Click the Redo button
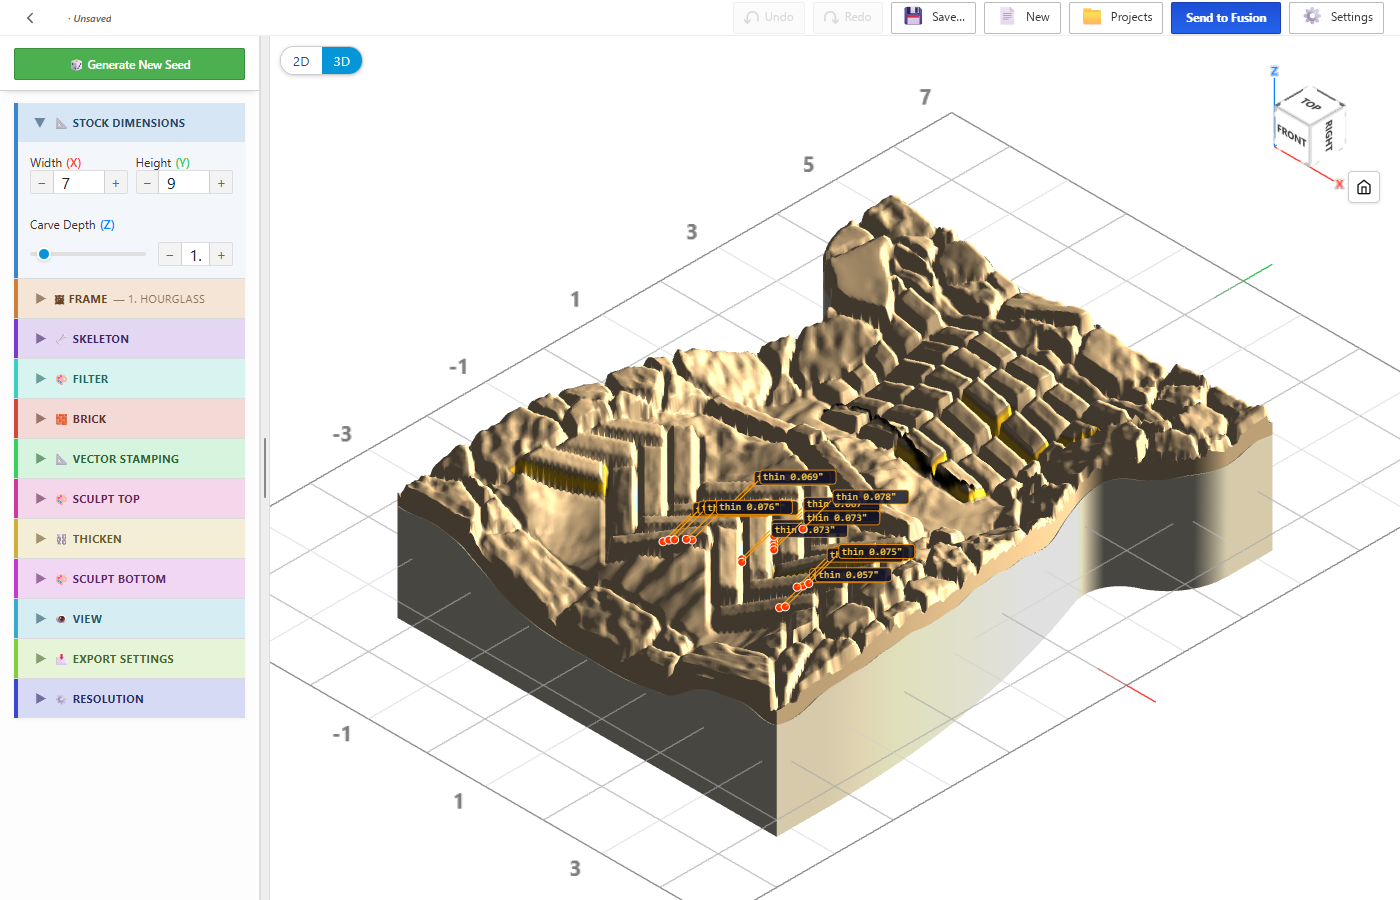Viewport: 1400px width, 900px height. click(x=848, y=18)
